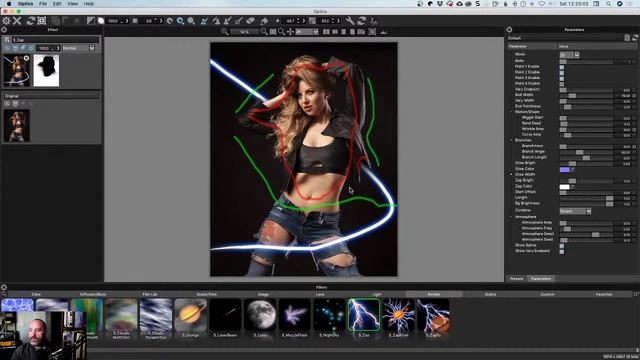Image resolution: width=640 pixels, height=360 pixels.
Task: Toggle Point 1 Enable checkbox
Action: coord(562,67)
